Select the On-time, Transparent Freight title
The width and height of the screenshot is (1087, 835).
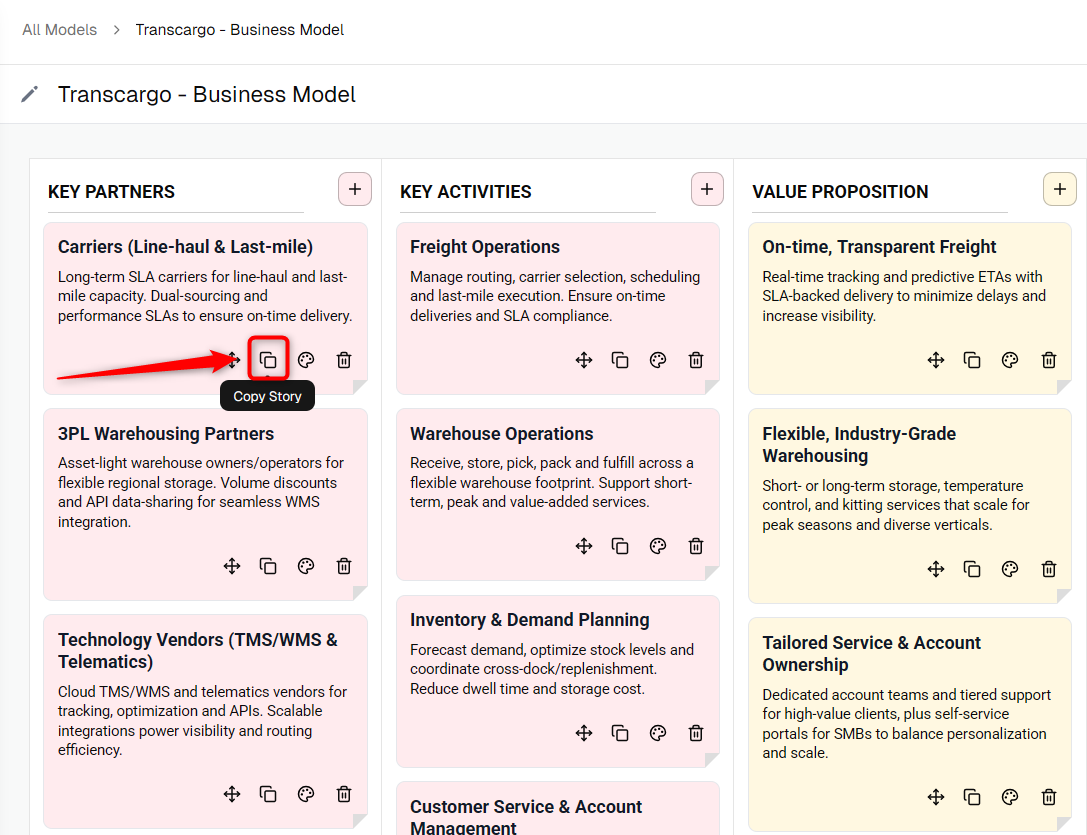click(879, 247)
